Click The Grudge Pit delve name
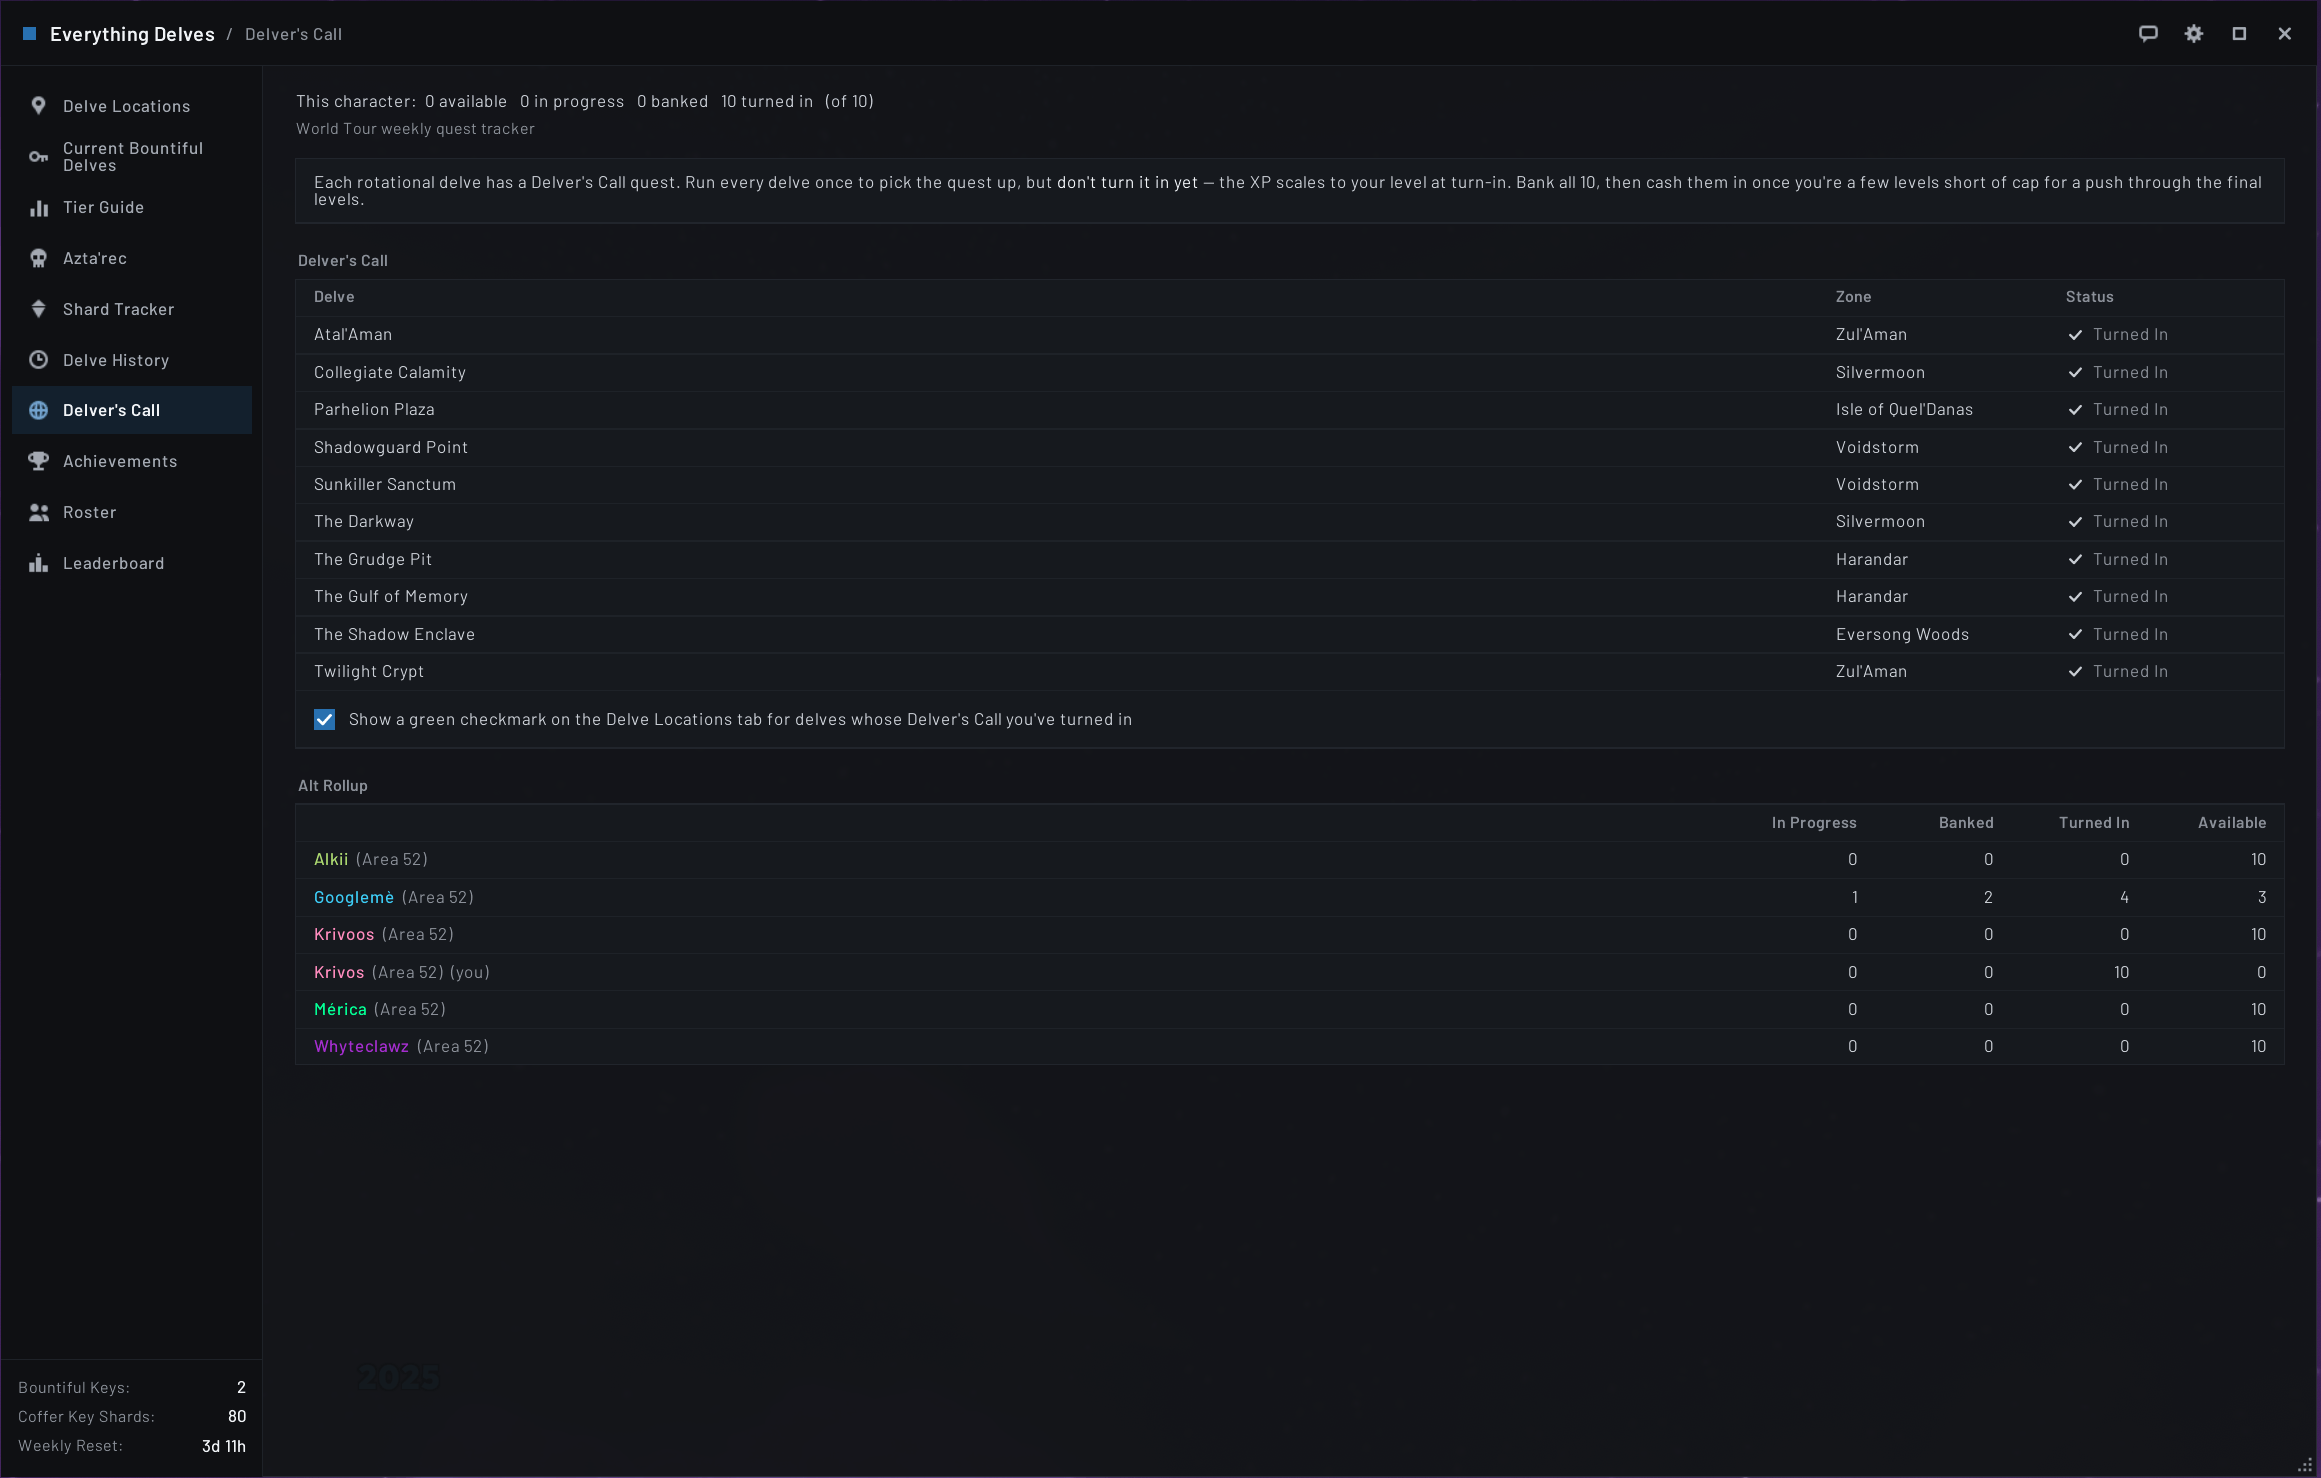The height and width of the screenshot is (1478, 2321). pyautogui.click(x=373, y=560)
